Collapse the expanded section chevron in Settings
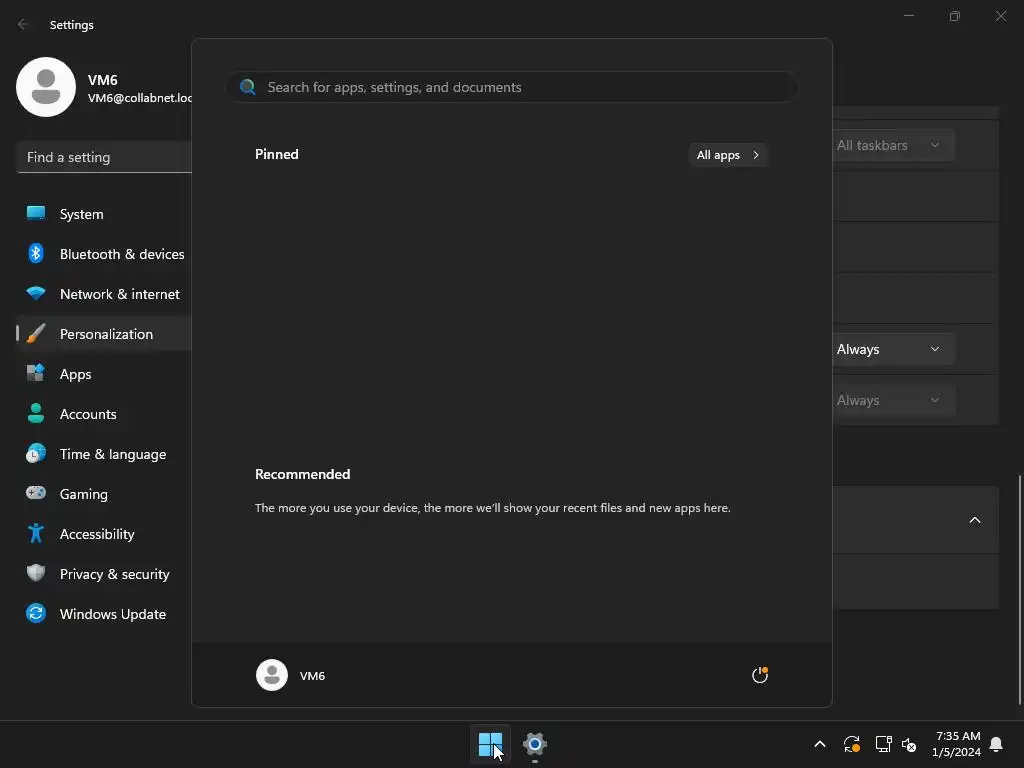 click(x=974, y=520)
